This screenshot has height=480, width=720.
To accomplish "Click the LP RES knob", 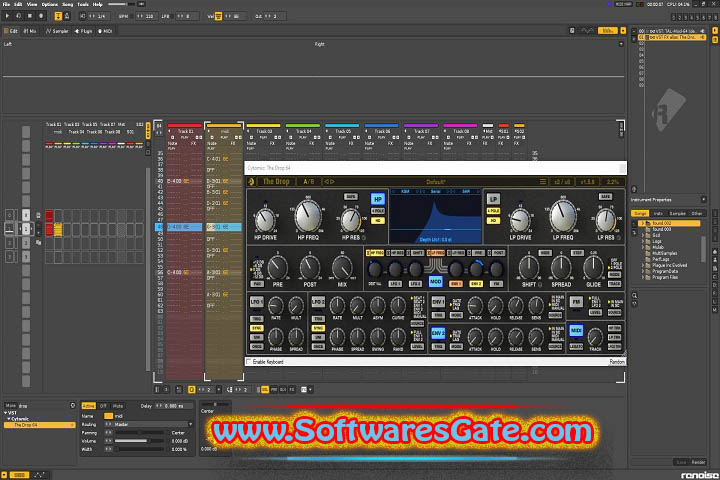I will pos(606,220).
